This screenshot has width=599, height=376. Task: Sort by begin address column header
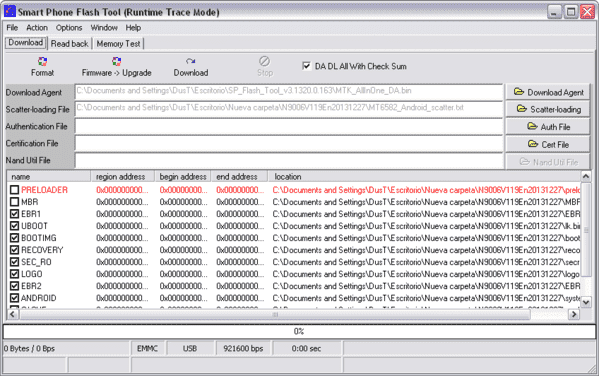pyautogui.click(x=183, y=177)
